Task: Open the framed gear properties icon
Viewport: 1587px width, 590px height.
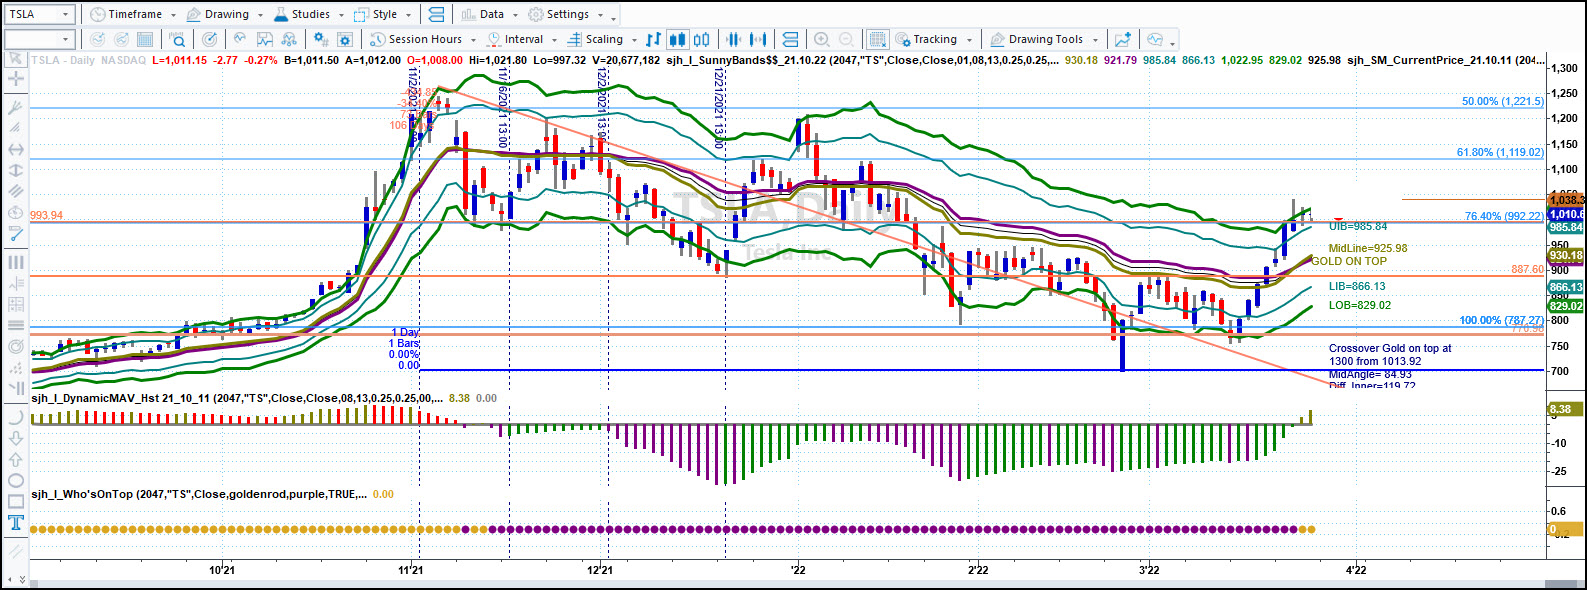Action: (x=345, y=39)
